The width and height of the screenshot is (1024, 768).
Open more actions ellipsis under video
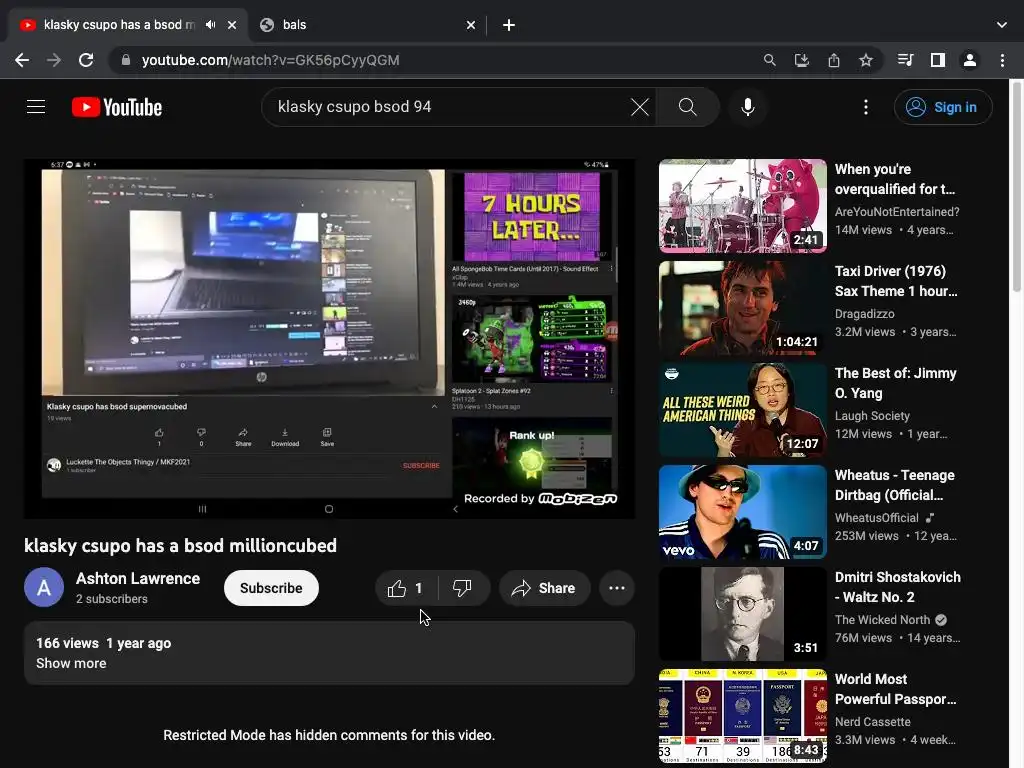coord(616,588)
